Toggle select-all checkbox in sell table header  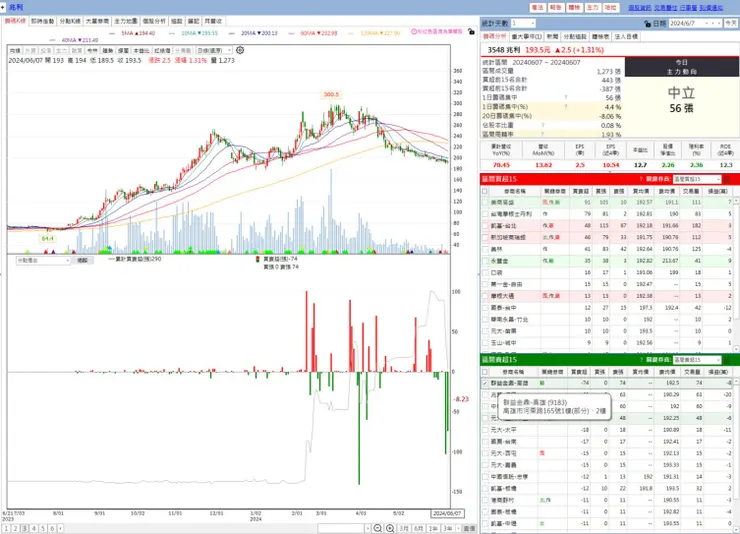click(x=485, y=372)
